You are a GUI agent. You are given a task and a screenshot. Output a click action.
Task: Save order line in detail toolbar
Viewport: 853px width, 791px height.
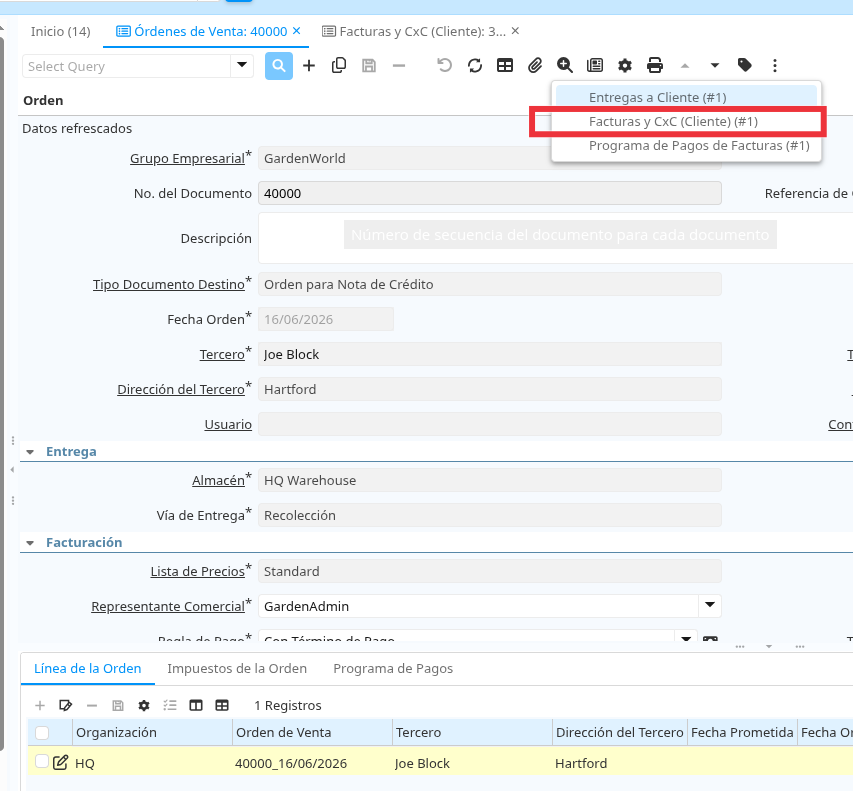tap(118, 706)
